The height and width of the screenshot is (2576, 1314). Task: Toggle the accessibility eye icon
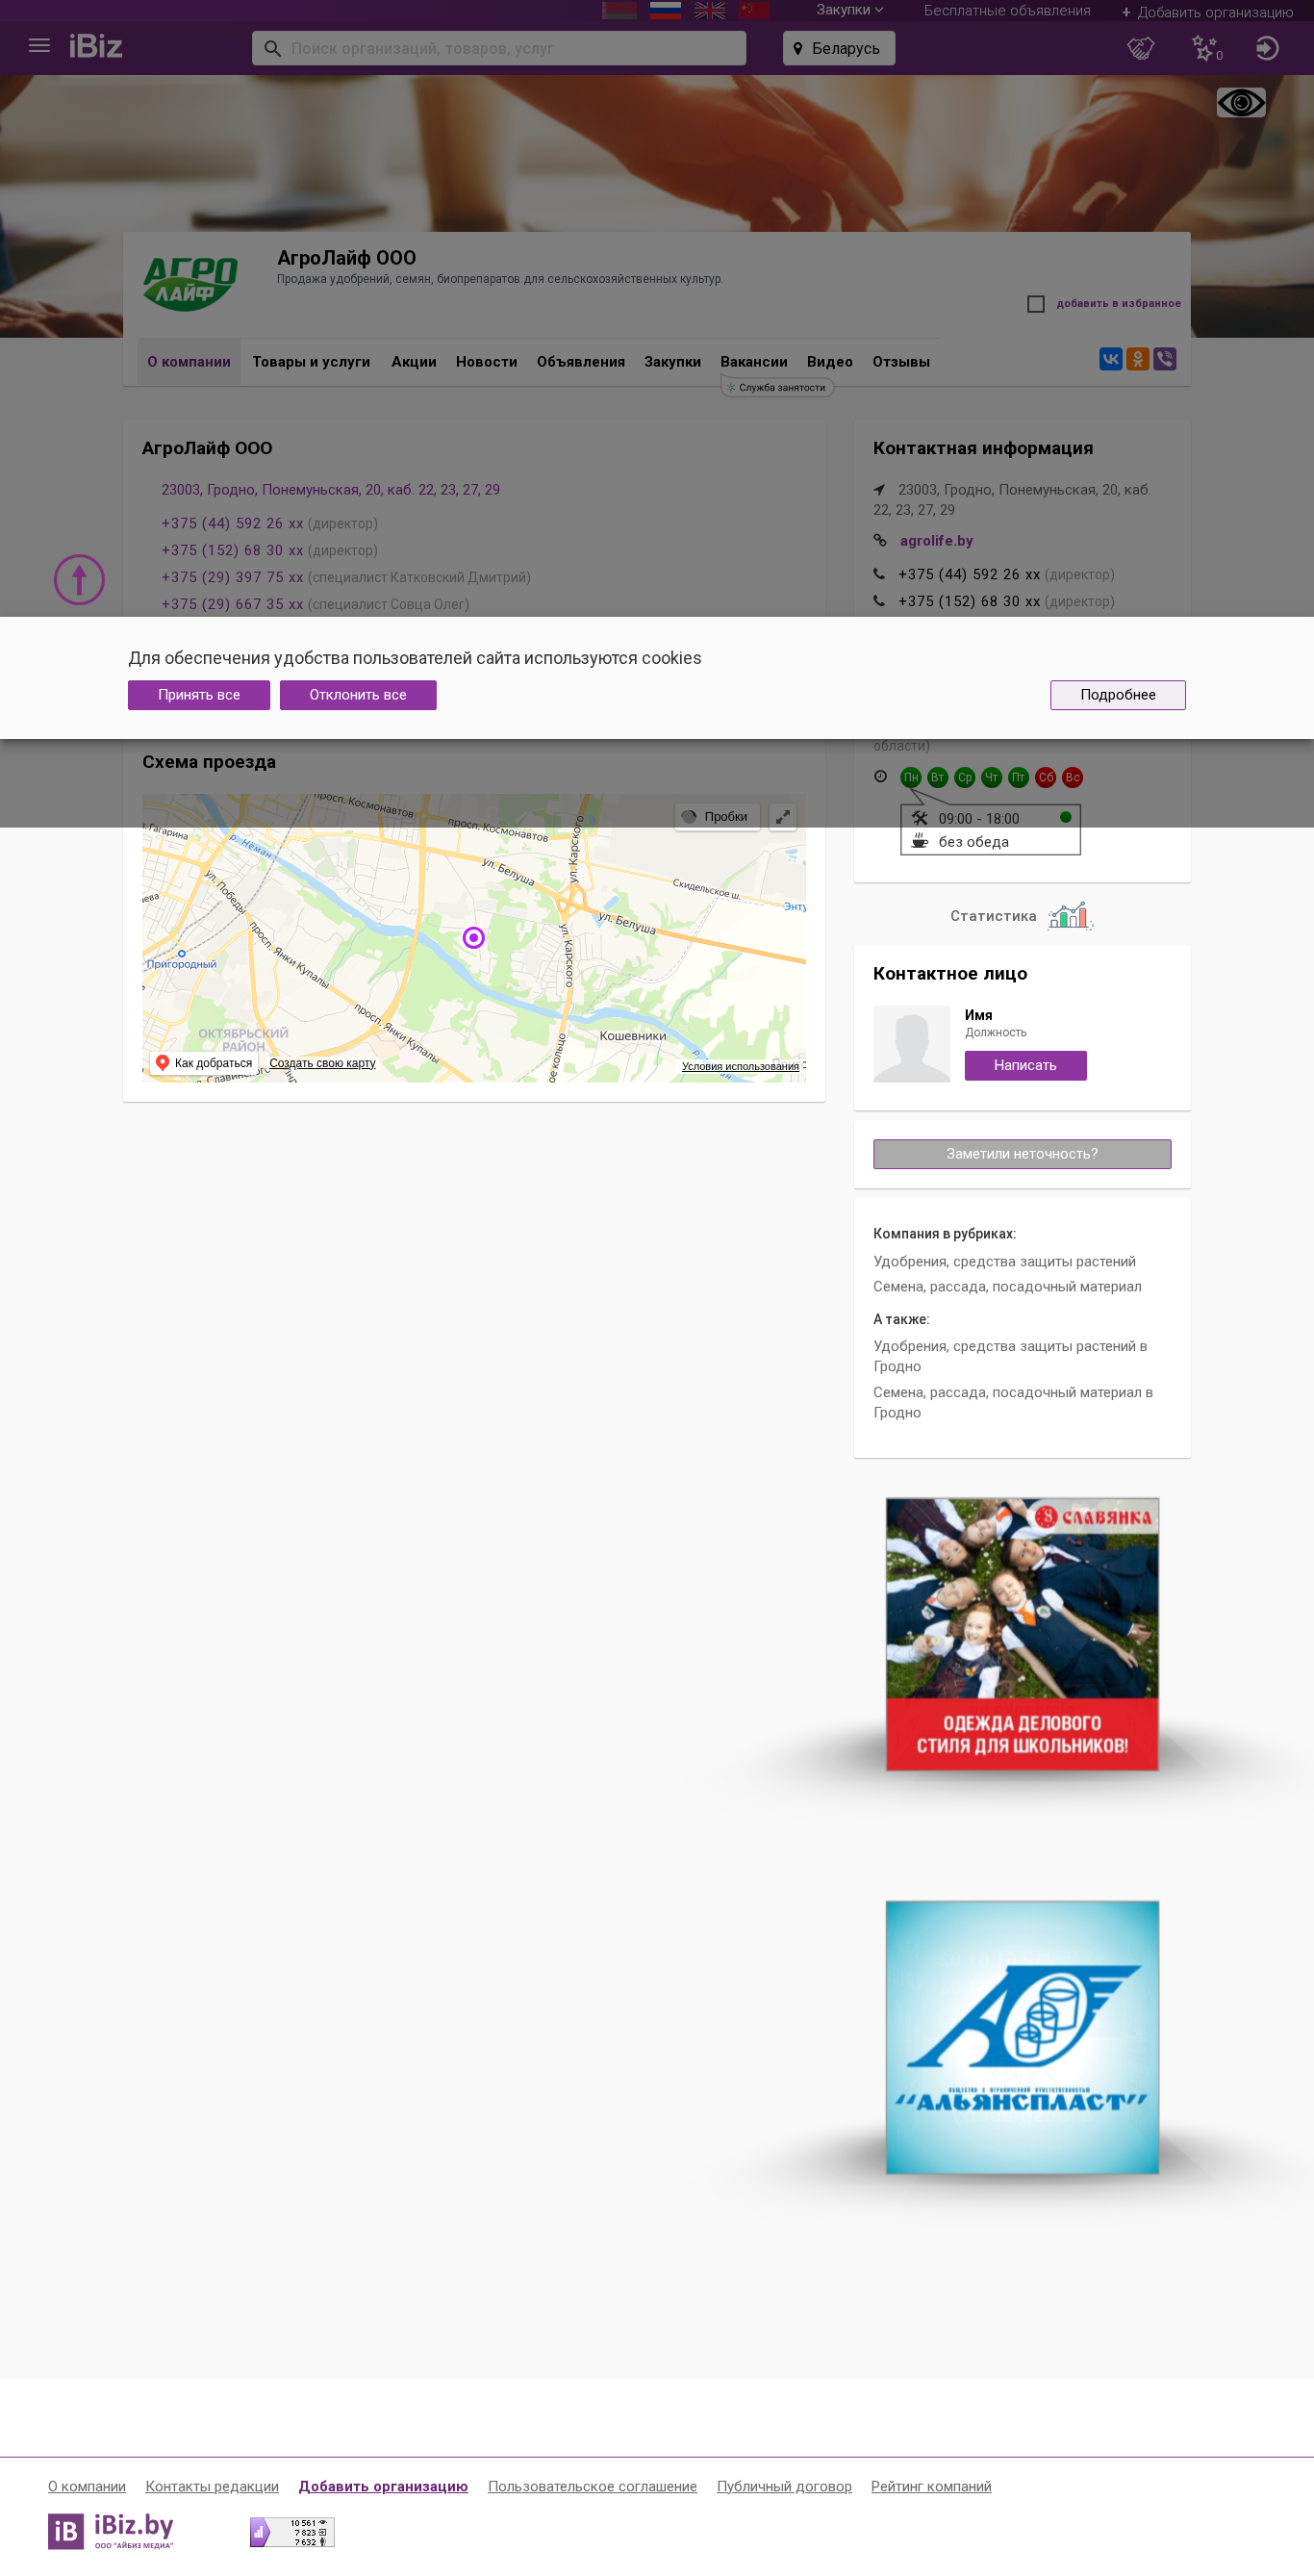(1241, 102)
